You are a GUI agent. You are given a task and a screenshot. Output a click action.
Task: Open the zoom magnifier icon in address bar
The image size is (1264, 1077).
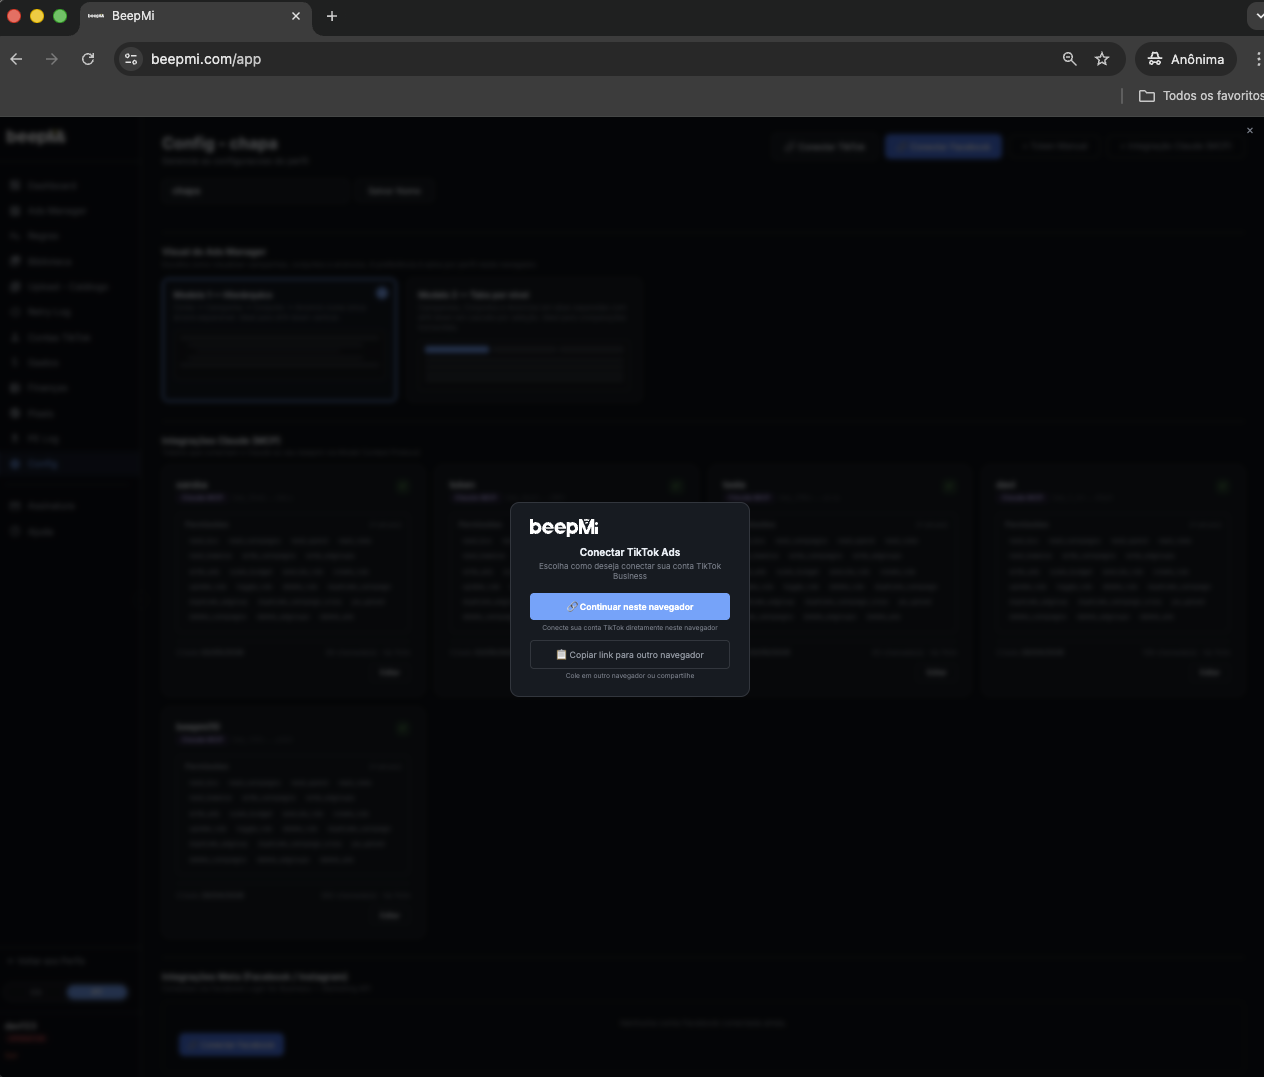1070,59
